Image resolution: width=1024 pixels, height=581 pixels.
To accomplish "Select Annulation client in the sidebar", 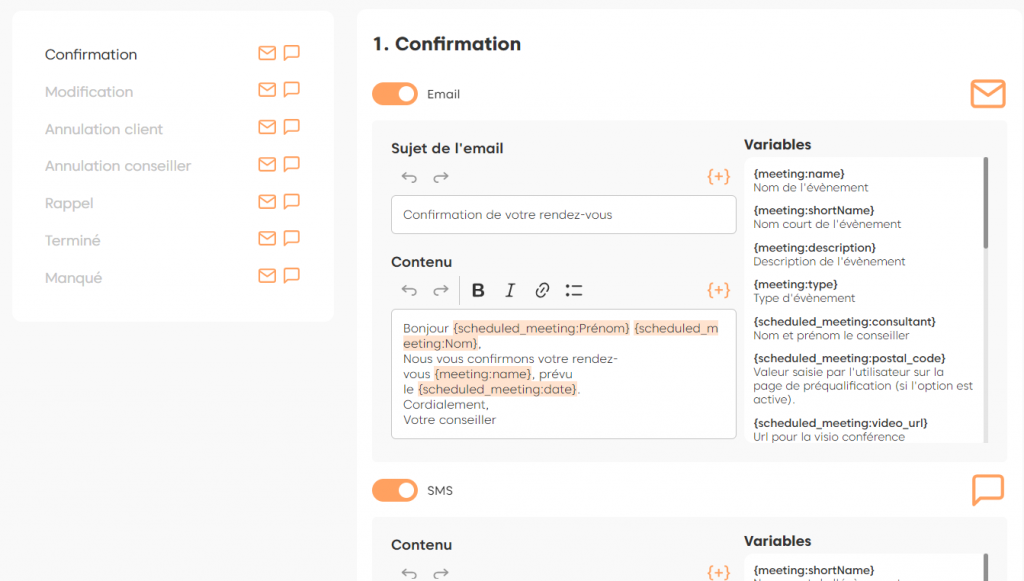I will click(104, 129).
